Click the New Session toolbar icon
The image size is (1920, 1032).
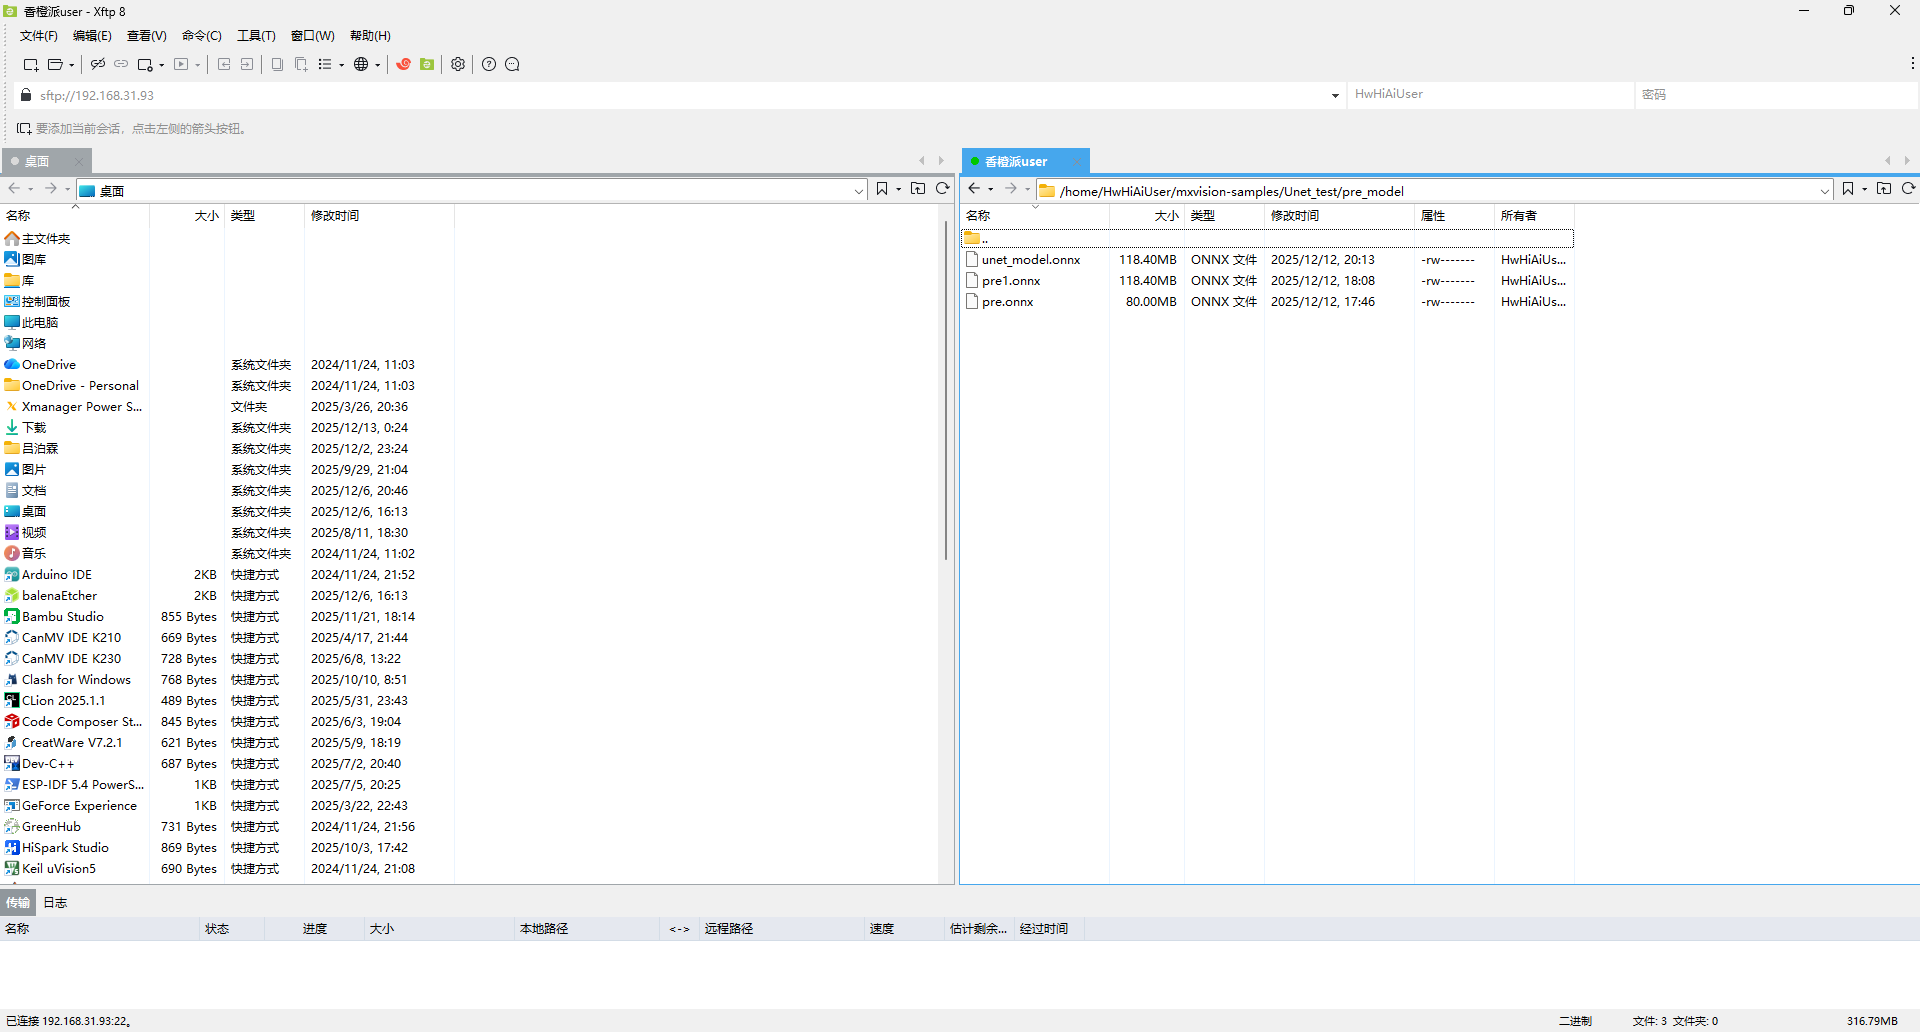pyautogui.click(x=30, y=64)
